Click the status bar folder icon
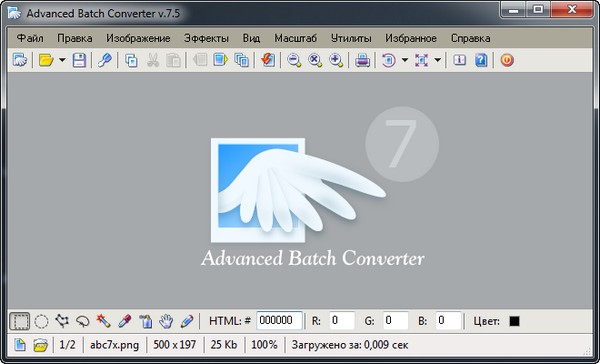600x364 pixels. tap(41, 345)
